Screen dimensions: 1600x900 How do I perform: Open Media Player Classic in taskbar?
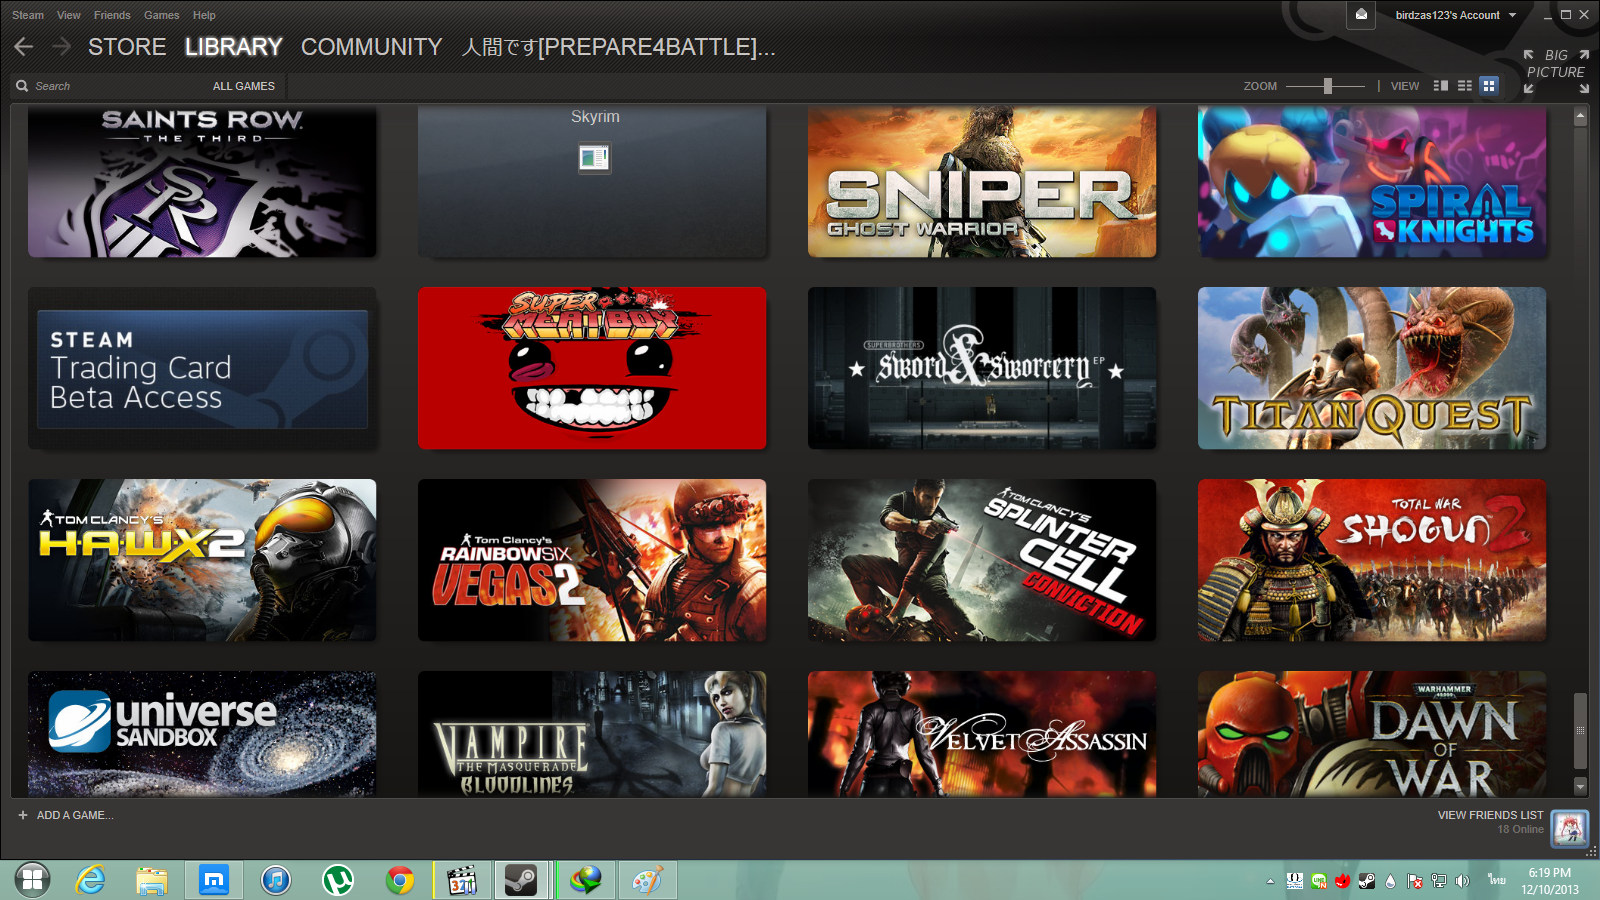(x=462, y=880)
